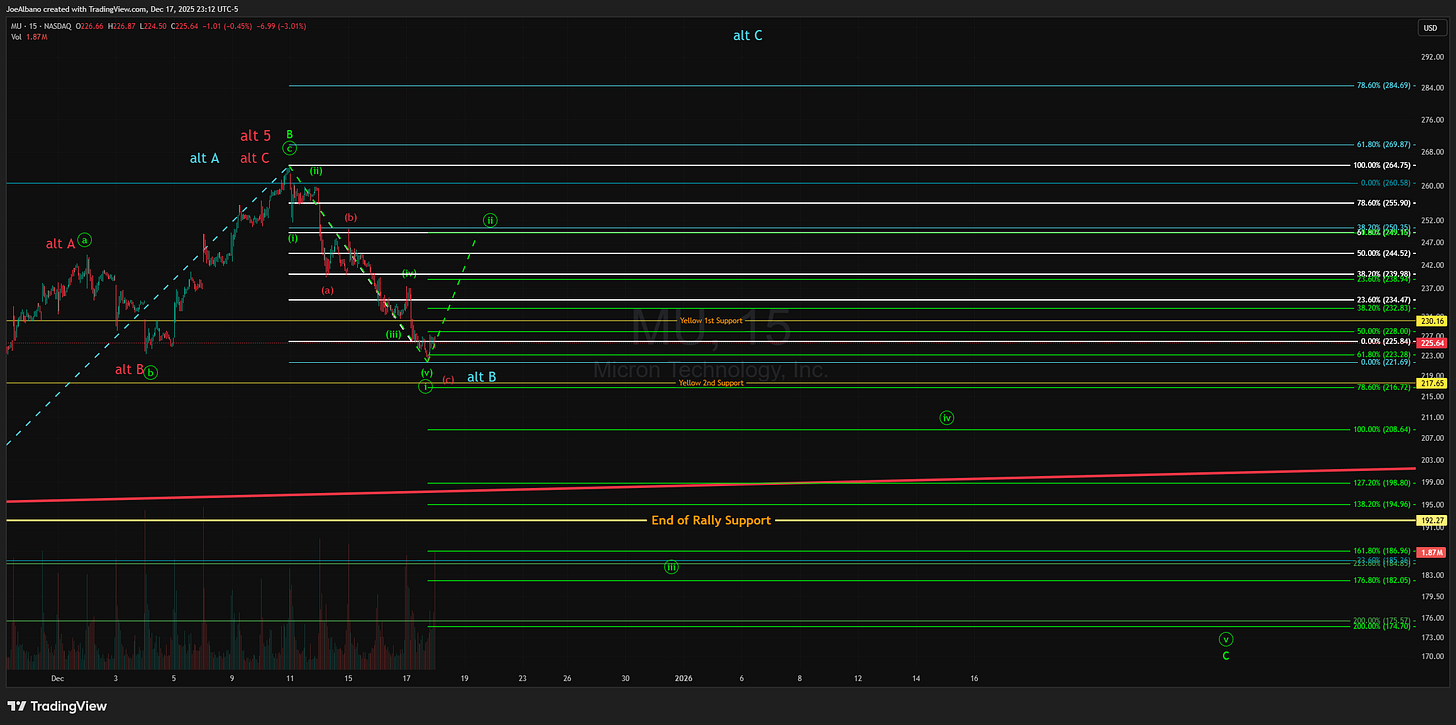Click the yellow 192.27 price tag

tap(1433, 521)
